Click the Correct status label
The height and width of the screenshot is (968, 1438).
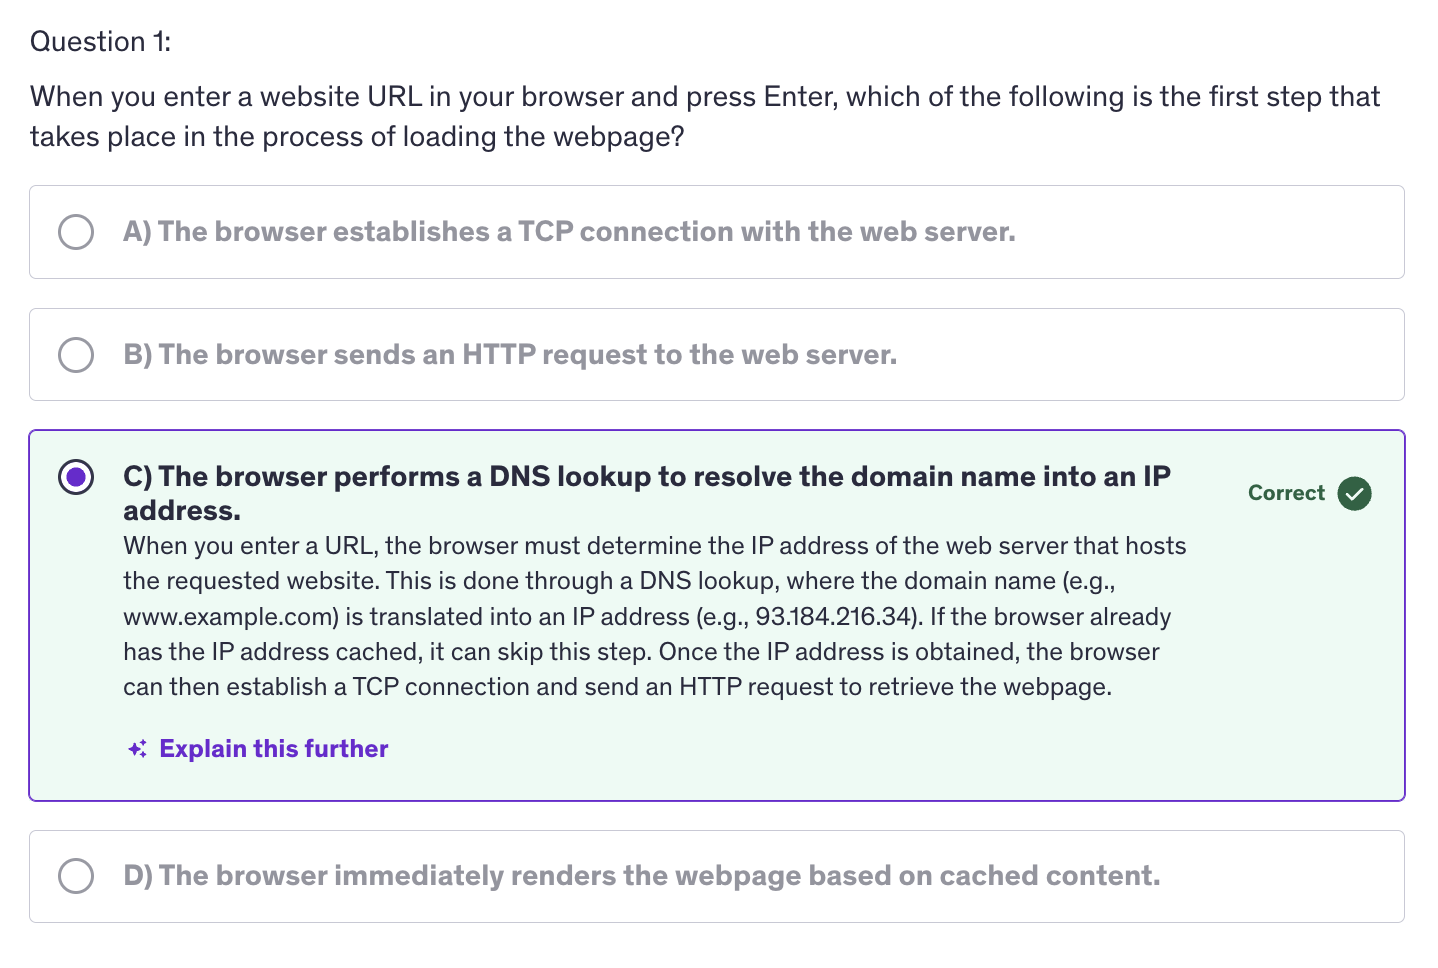1286,493
